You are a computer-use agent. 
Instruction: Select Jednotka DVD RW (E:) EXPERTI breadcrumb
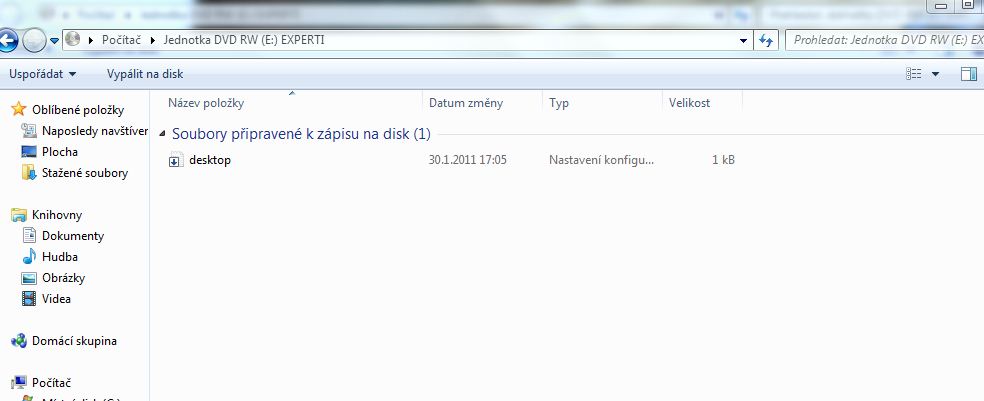pyautogui.click(x=243, y=40)
